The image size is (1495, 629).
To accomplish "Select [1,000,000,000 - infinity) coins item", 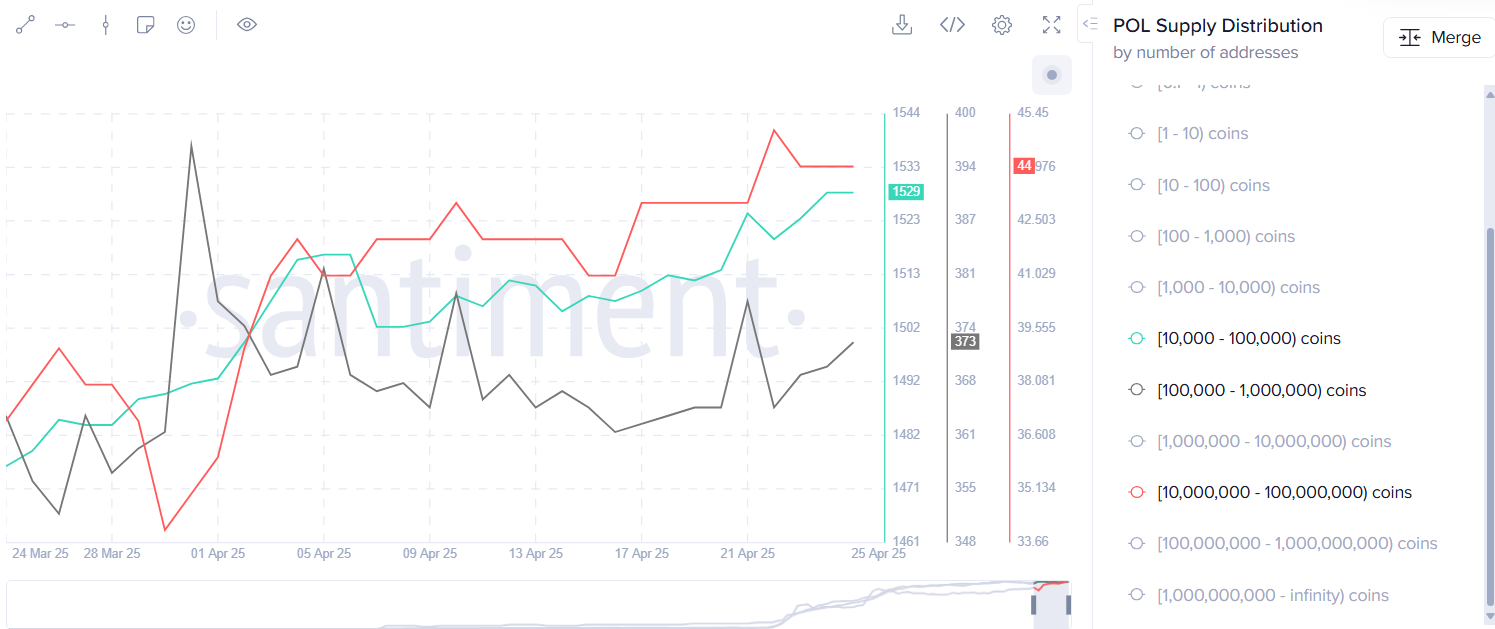I will (1272, 596).
